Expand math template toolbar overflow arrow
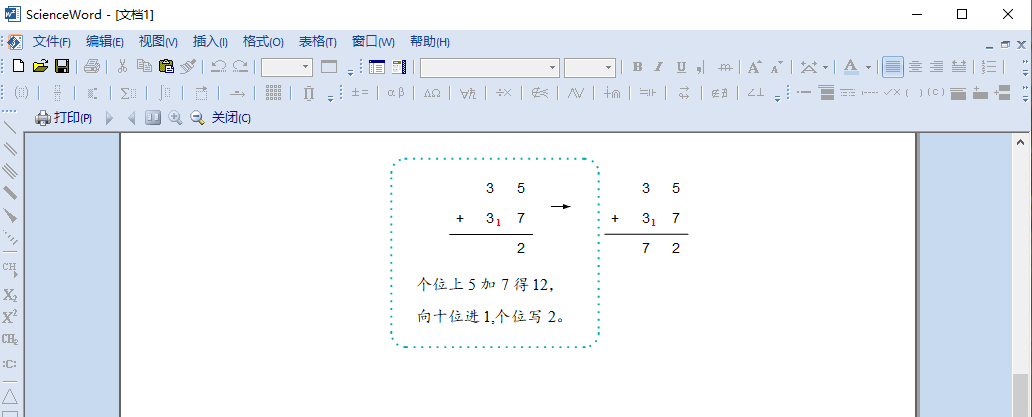The height and width of the screenshot is (417, 1032). 330,97
